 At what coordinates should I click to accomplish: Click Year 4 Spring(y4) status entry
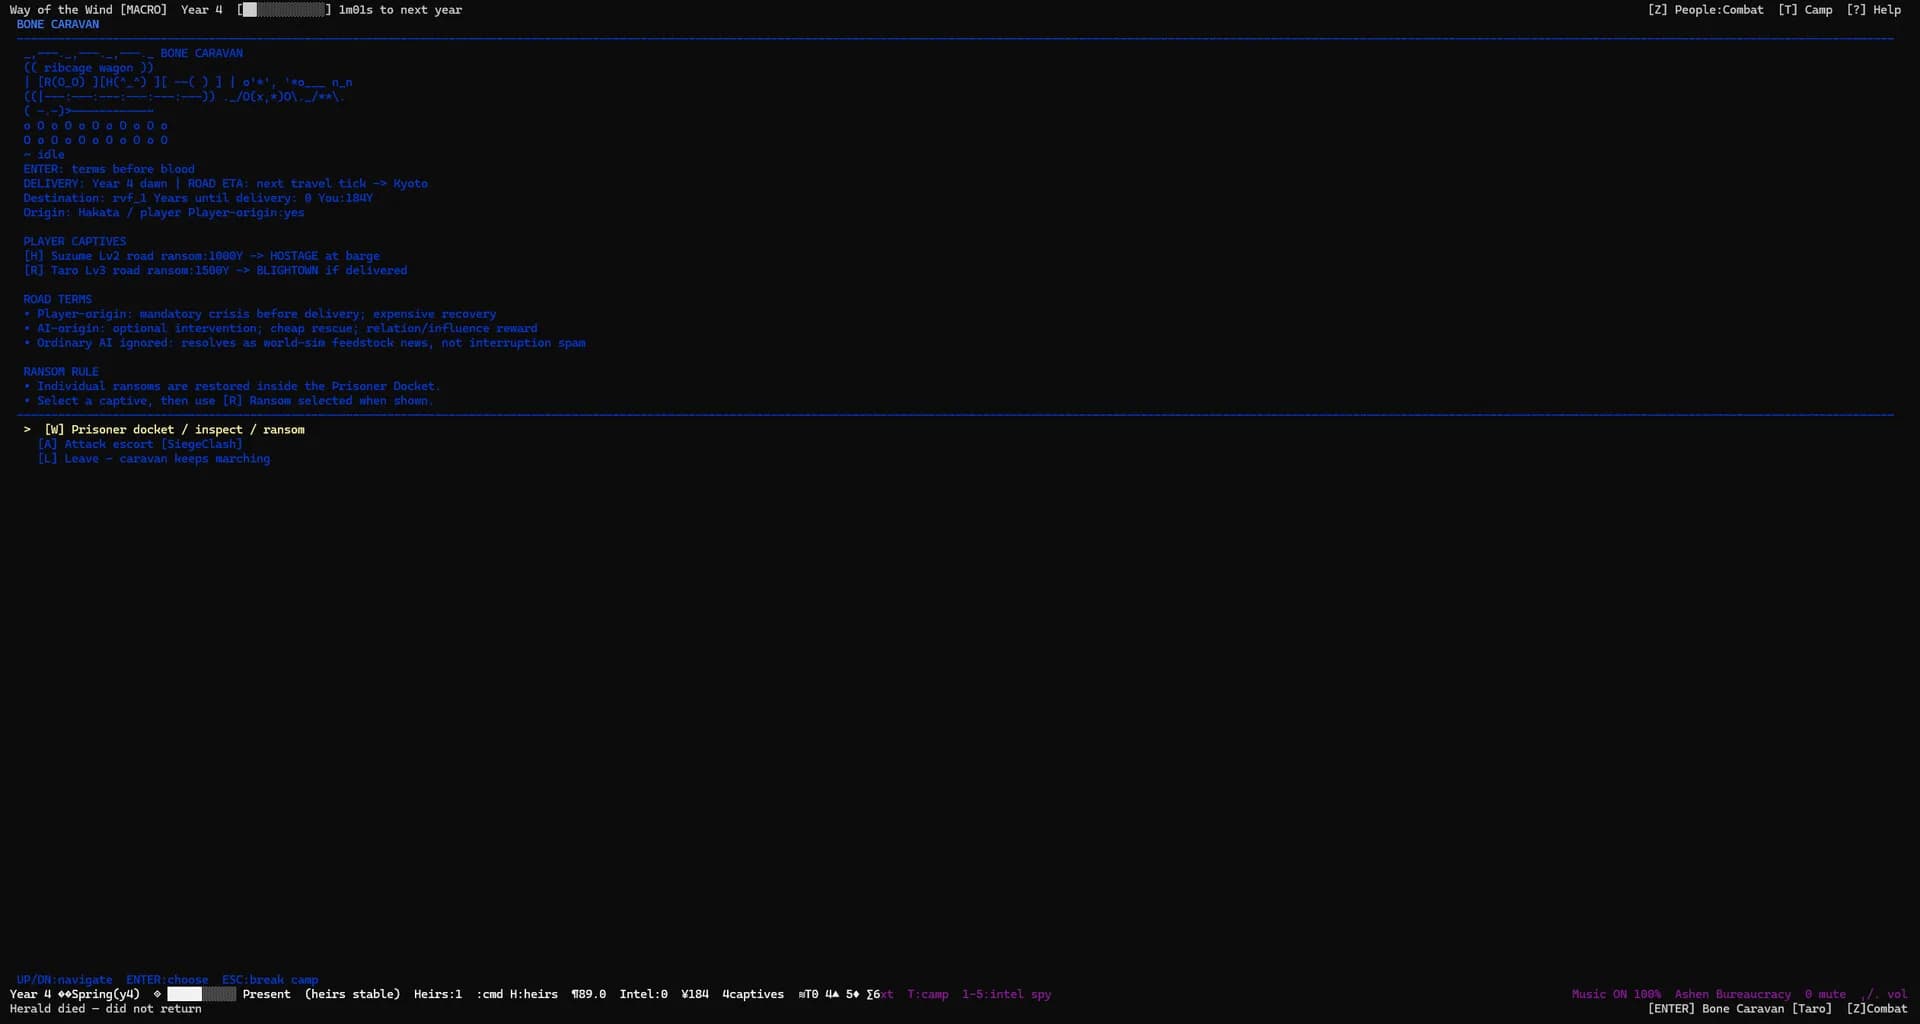(x=75, y=995)
